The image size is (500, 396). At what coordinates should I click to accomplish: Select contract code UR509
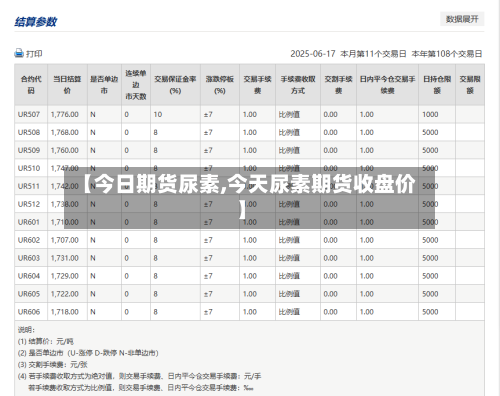29,150
